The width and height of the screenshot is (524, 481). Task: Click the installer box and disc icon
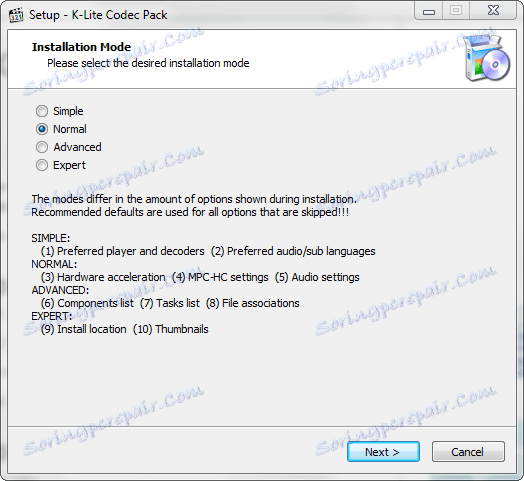tap(488, 58)
